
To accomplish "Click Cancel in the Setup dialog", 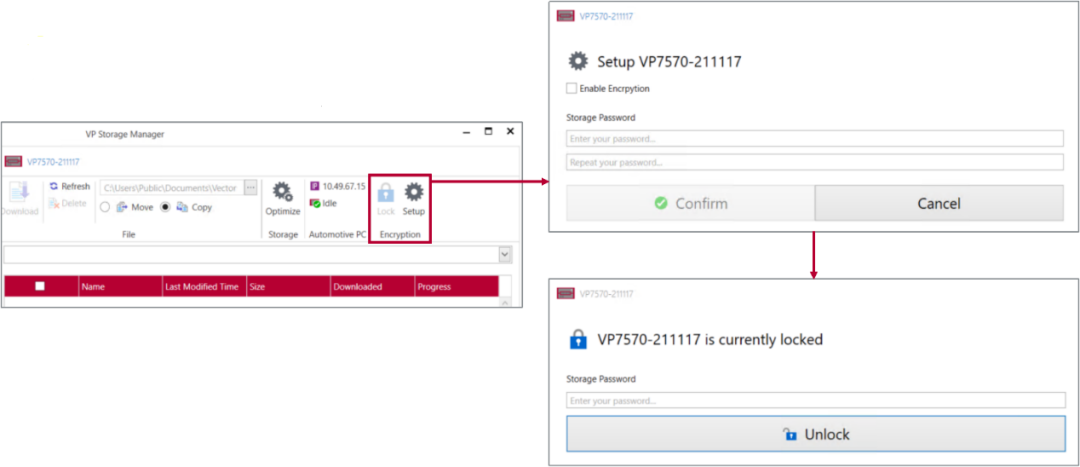I will click(x=939, y=203).
